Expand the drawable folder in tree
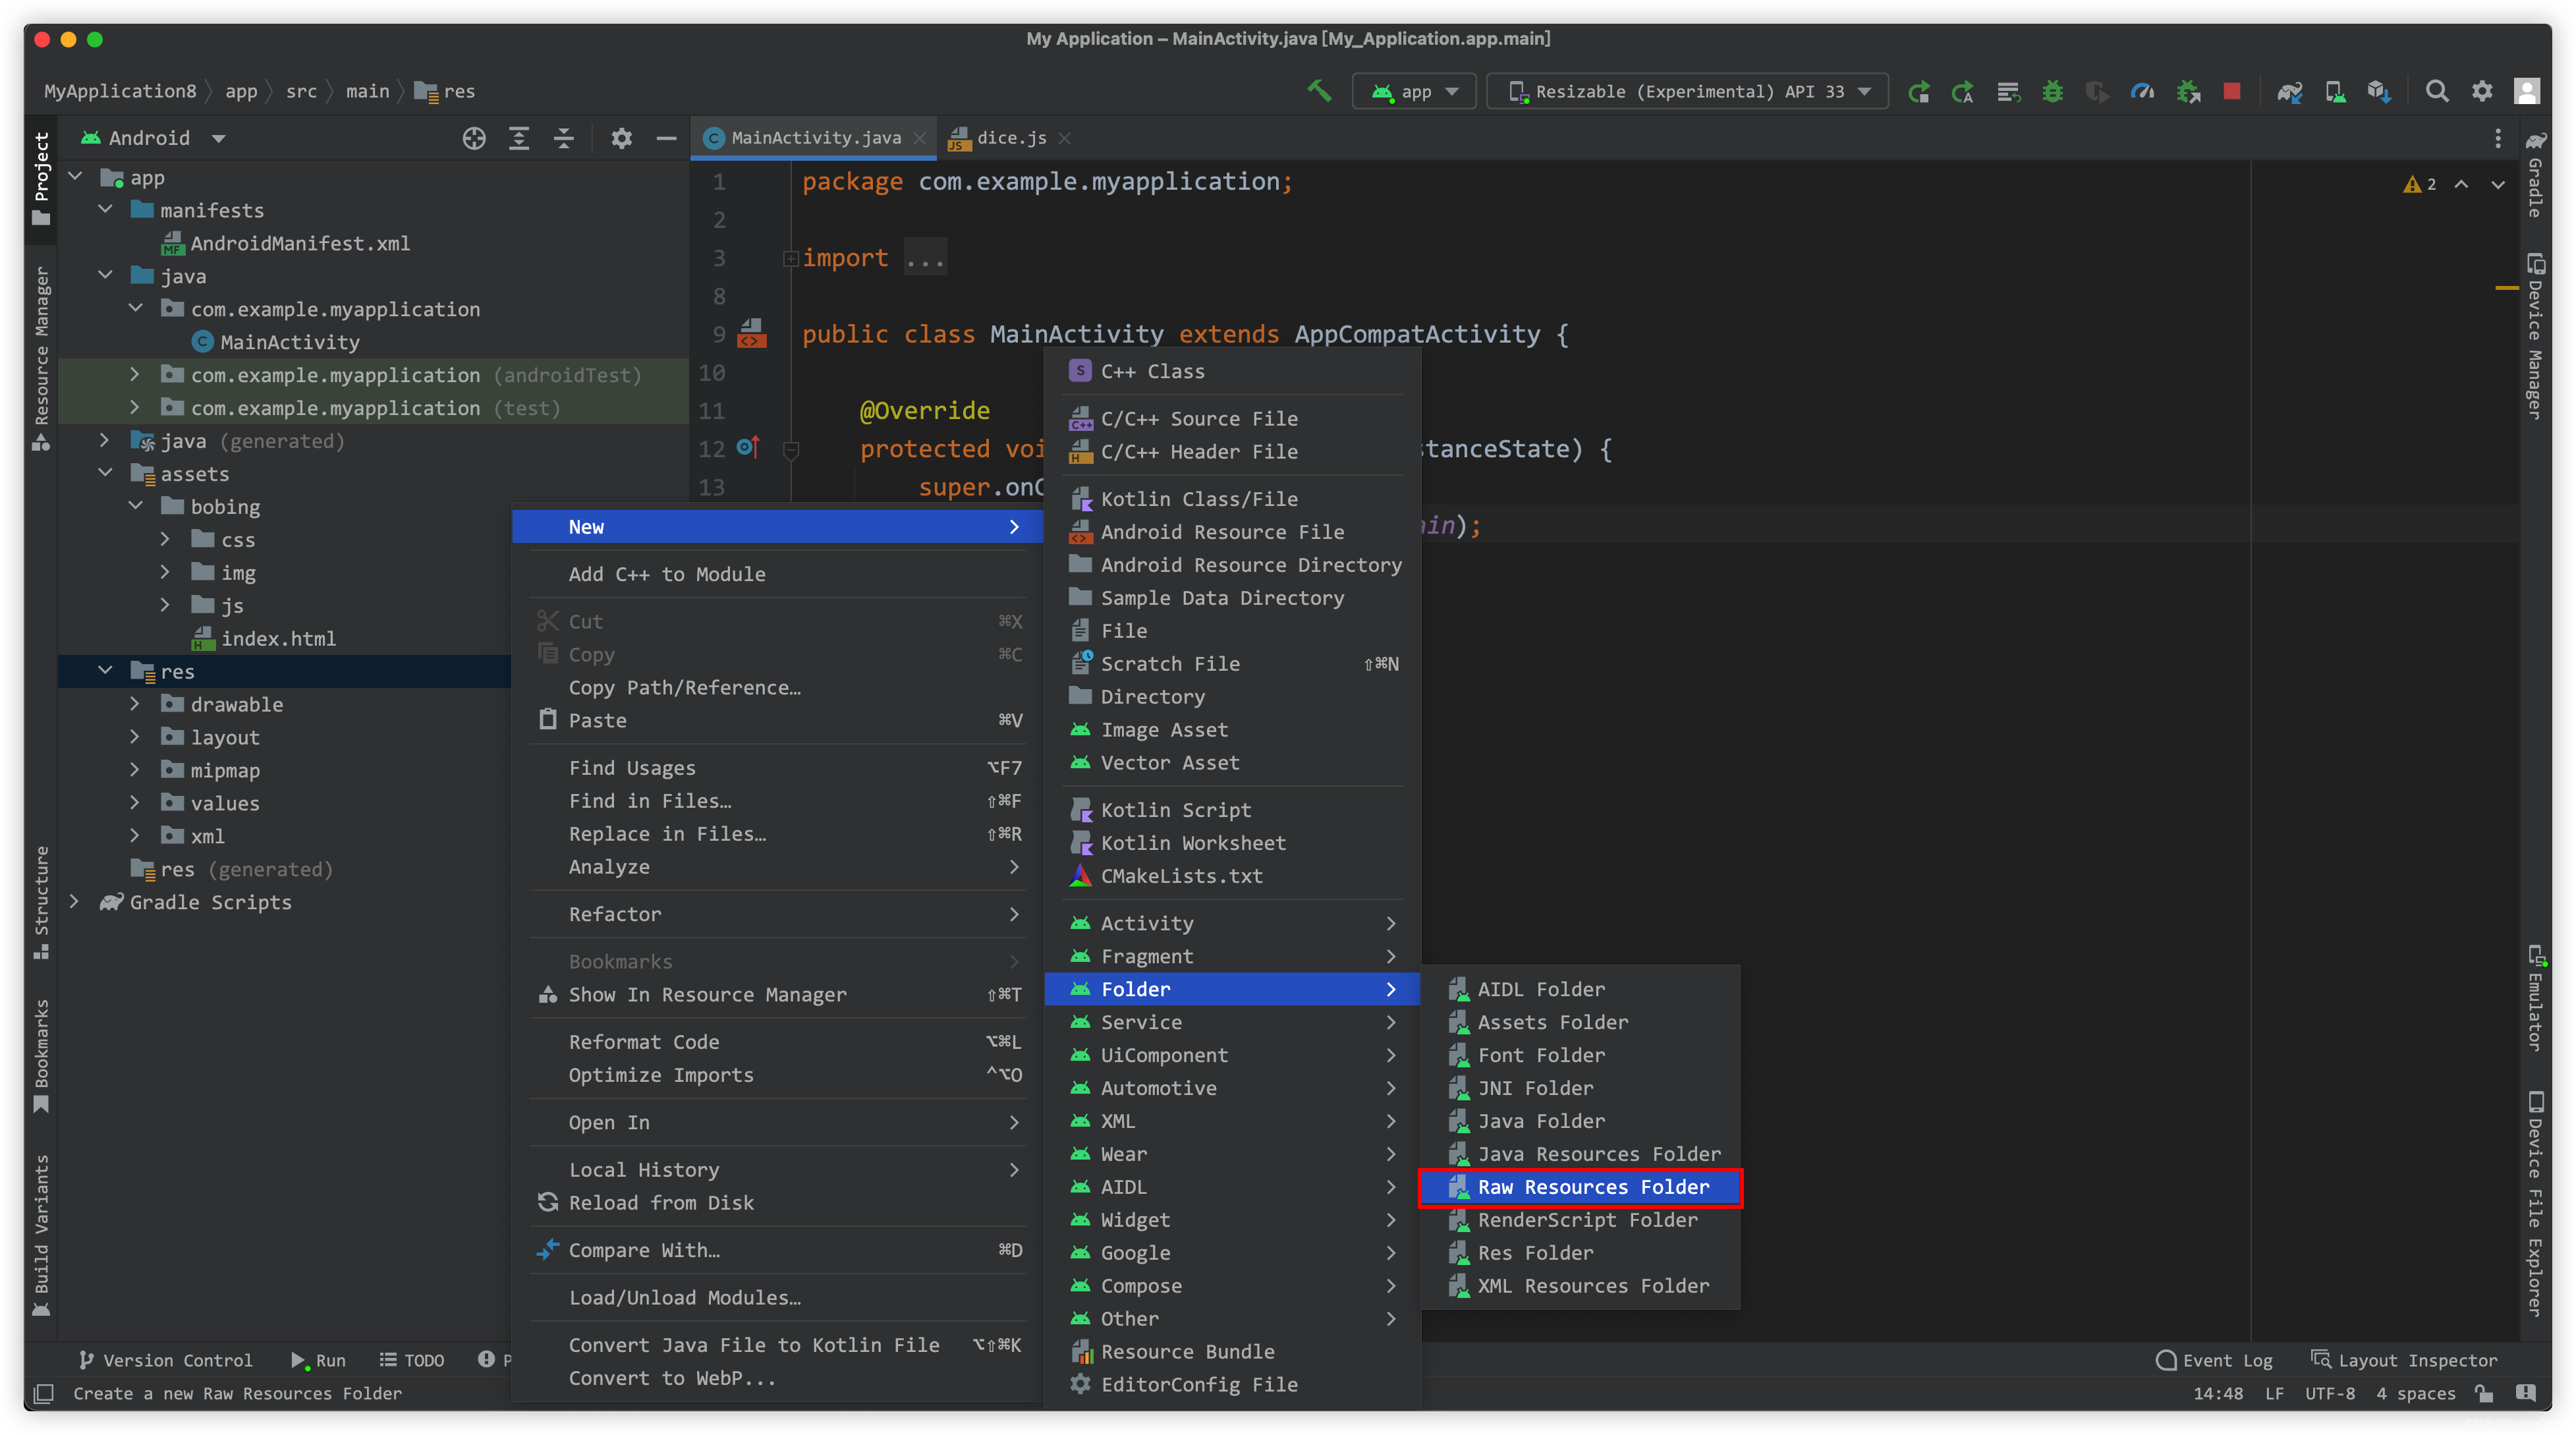This screenshot has height=1435, width=2576. click(135, 704)
